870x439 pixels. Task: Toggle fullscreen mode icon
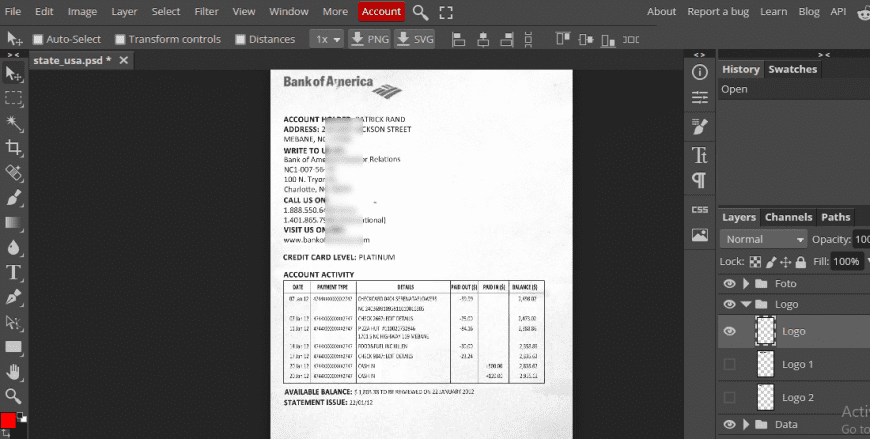(446, 12)
